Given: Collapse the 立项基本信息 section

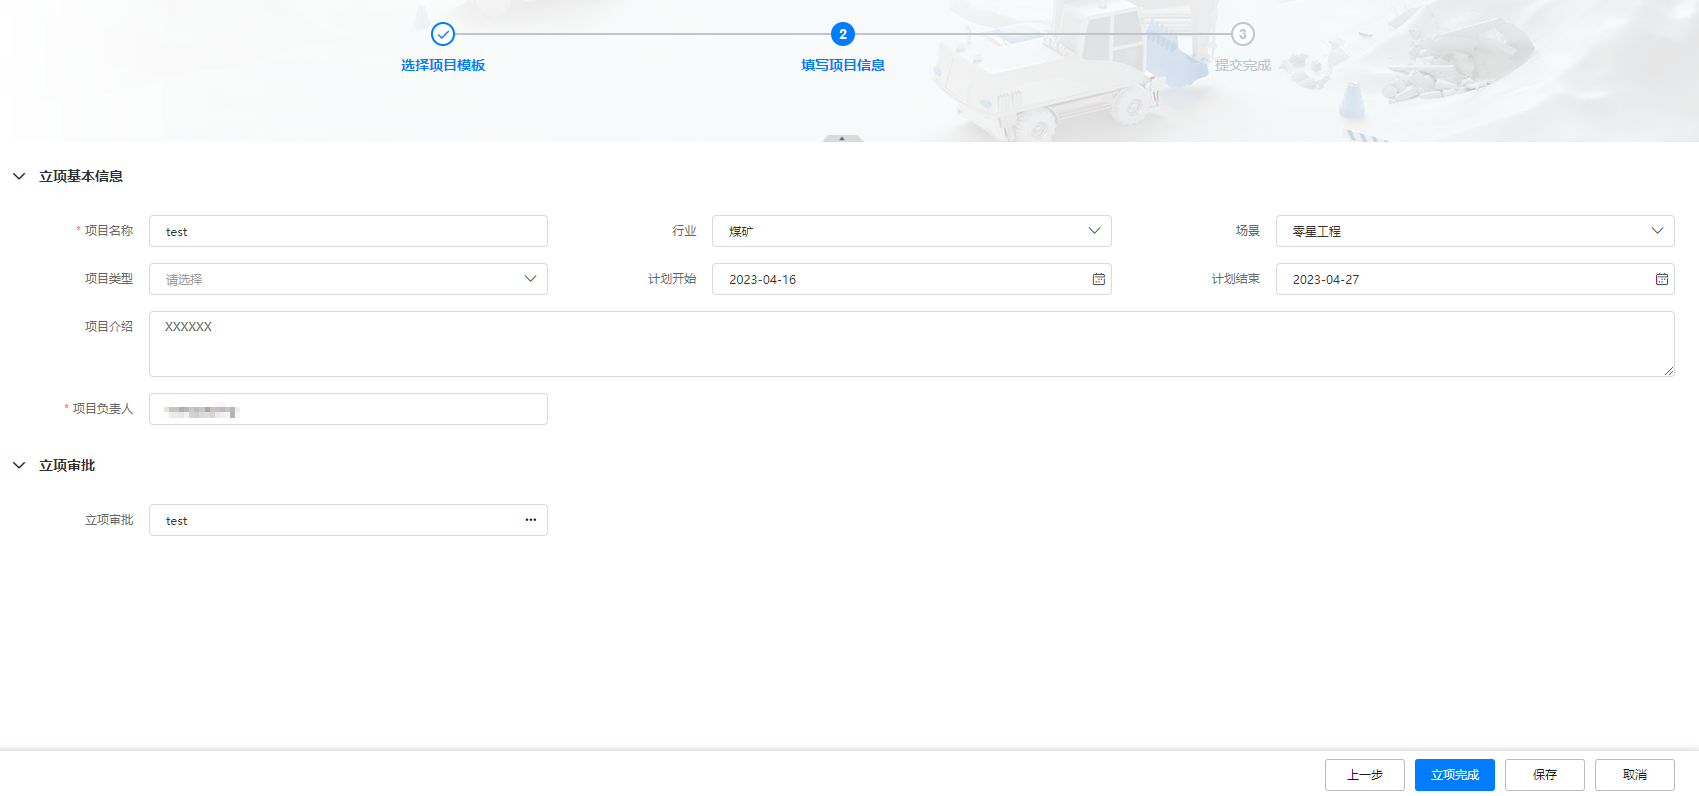Looking at the screenshot, I should click(19, 176).
